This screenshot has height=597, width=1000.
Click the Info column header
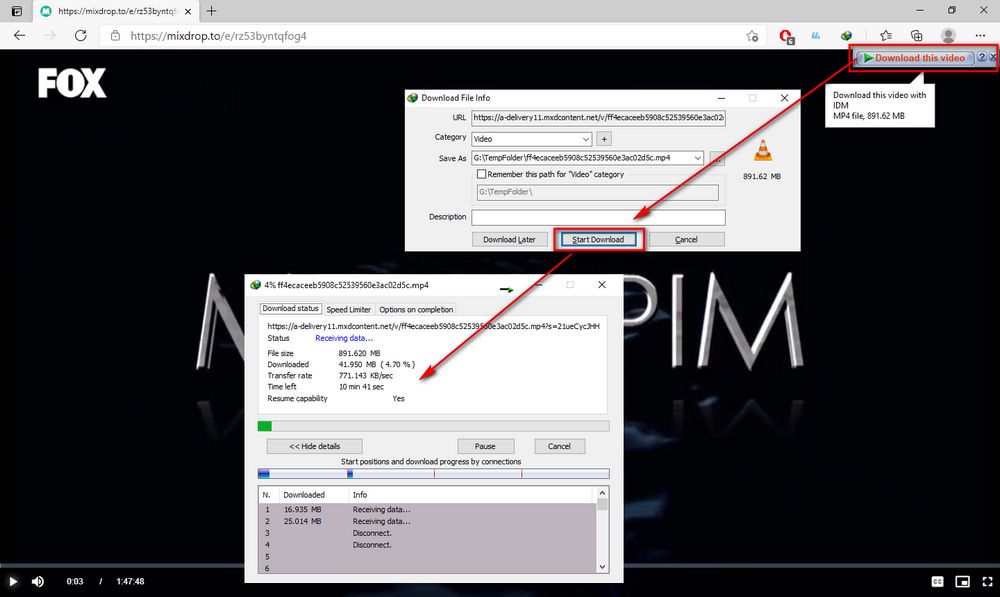360,494
